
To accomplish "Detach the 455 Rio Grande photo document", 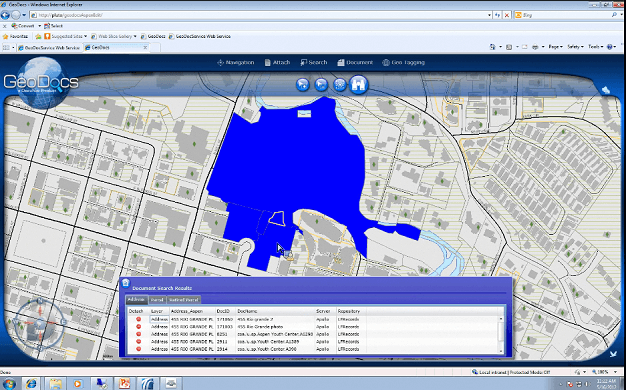I will (x=139, y=327).
